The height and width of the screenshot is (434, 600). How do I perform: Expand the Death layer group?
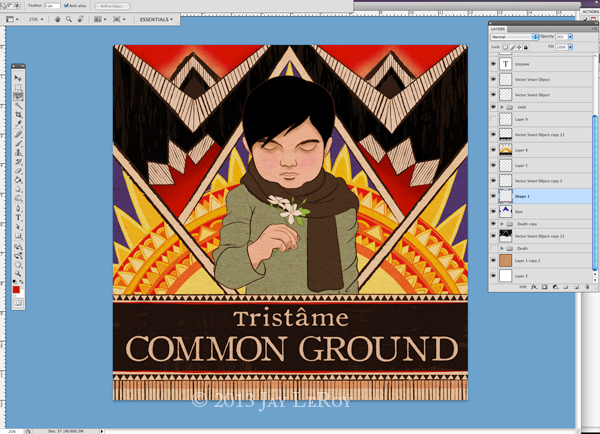point(502,248)
